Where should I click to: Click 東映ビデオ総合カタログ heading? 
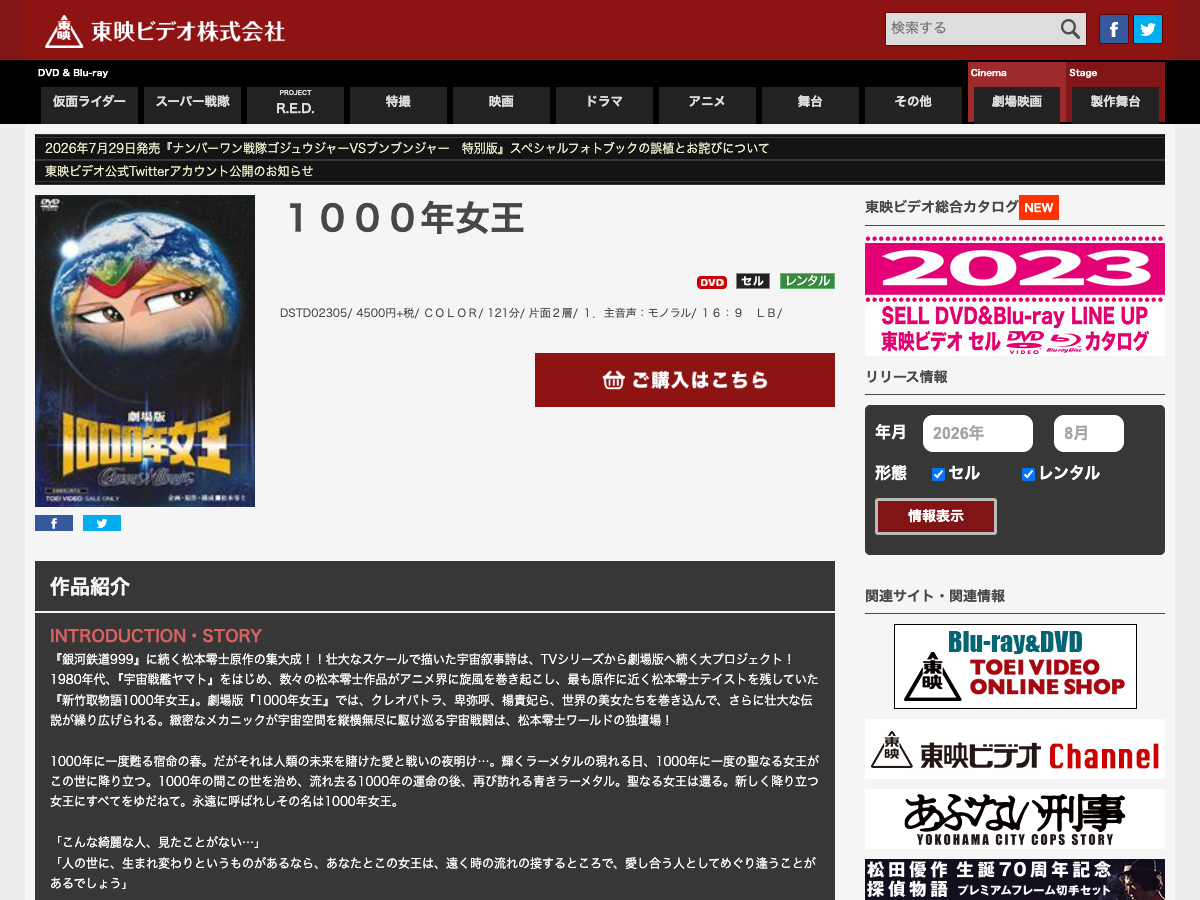(942, 207)
